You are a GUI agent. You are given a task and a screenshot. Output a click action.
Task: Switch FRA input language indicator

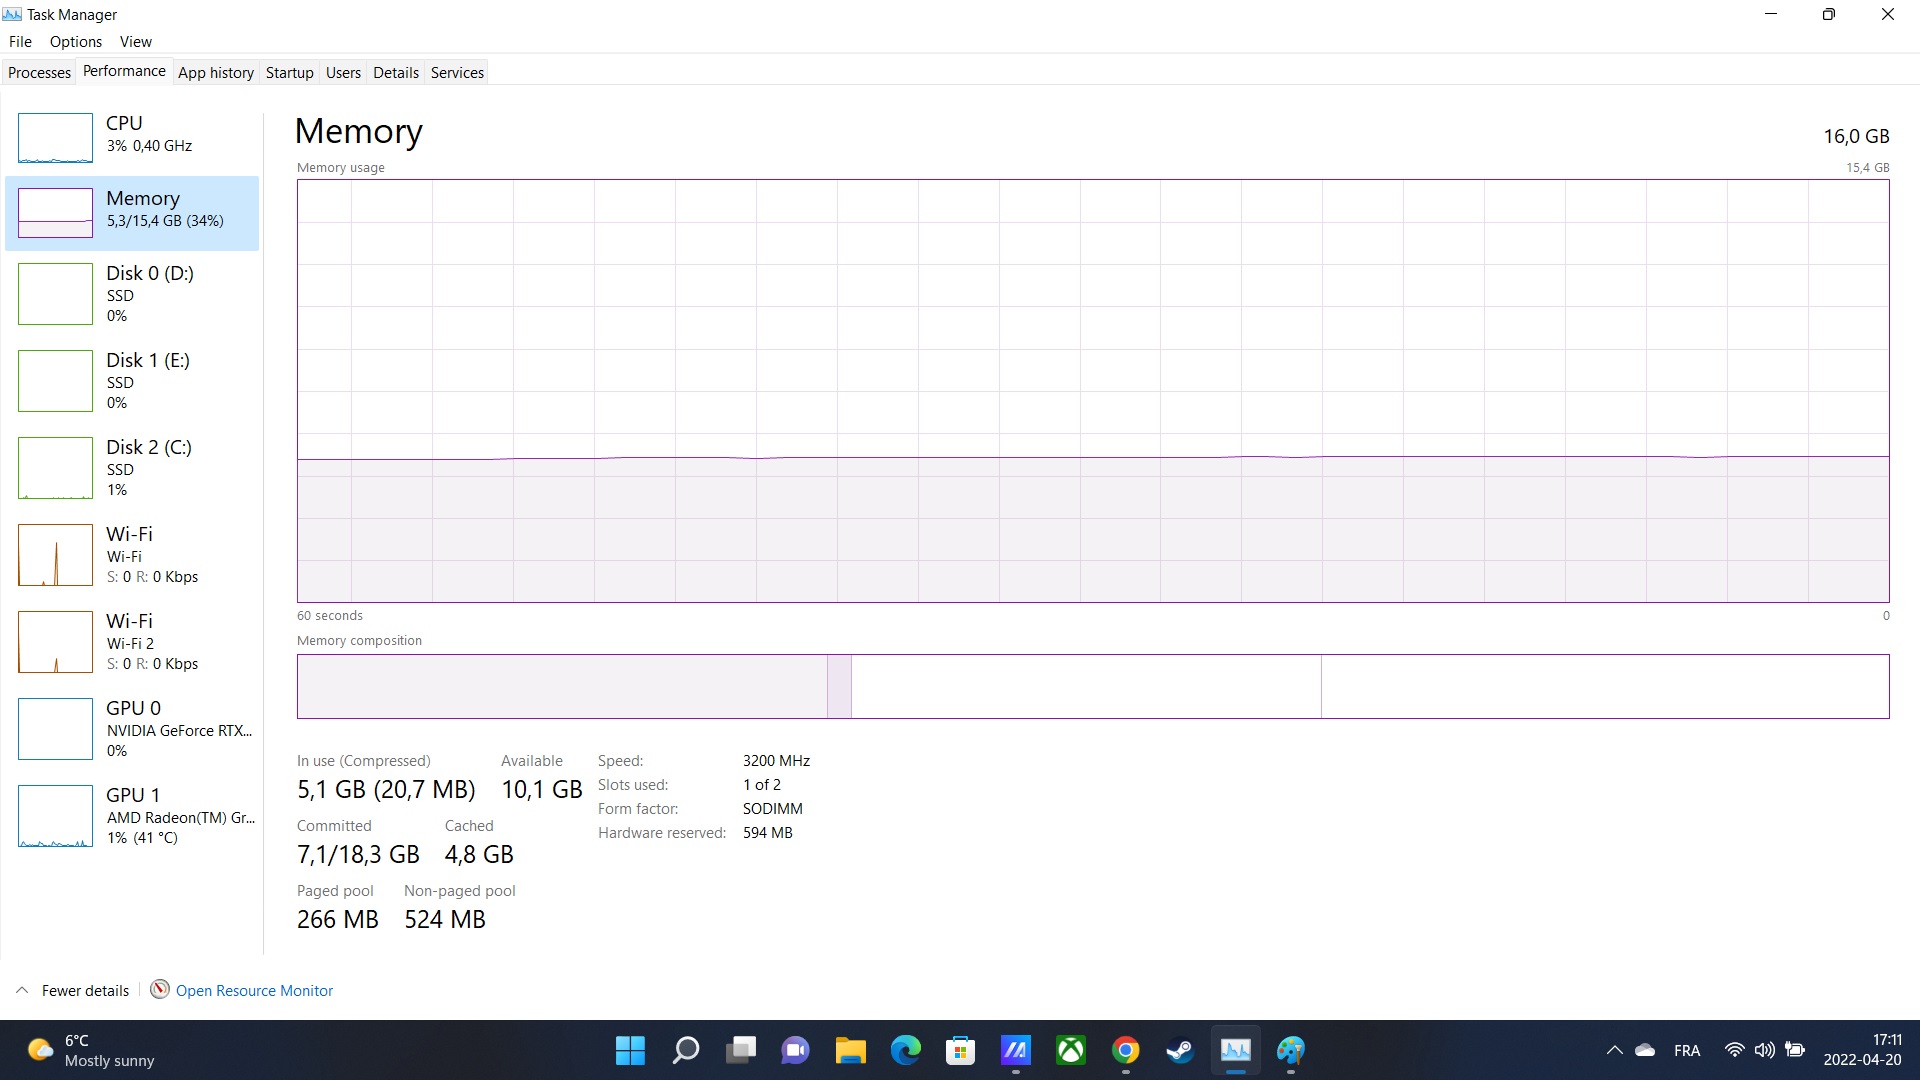[x=1687, y=1050]
